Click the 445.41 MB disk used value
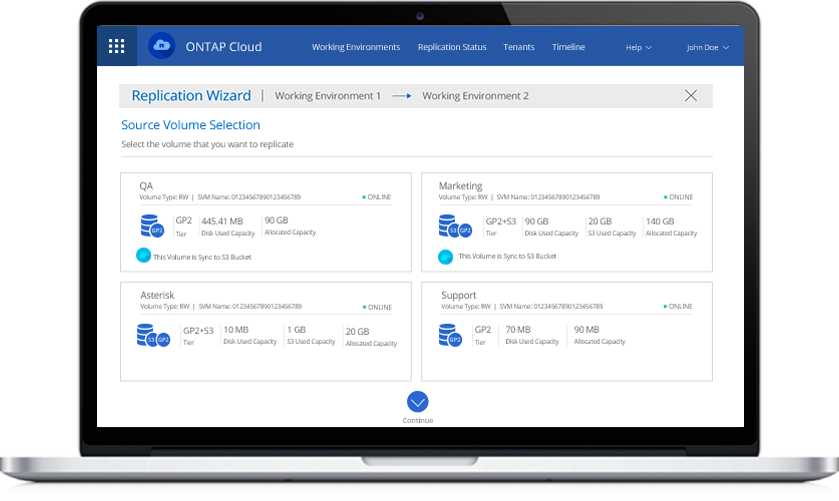Image resolution: width=839 pixels, height=501 pixels. [222, 221]
